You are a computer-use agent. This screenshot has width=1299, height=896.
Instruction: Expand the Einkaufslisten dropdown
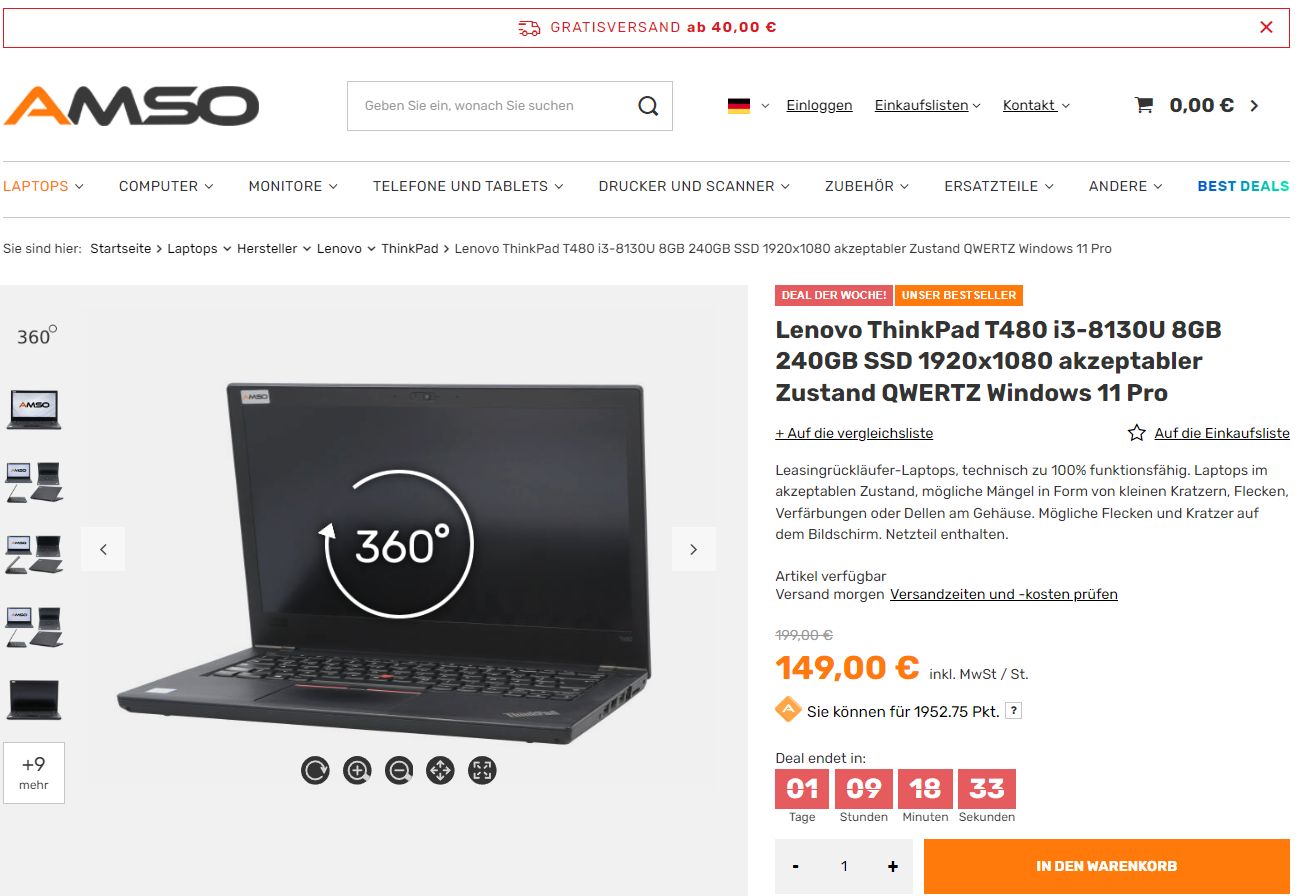(x=927, y=105)
